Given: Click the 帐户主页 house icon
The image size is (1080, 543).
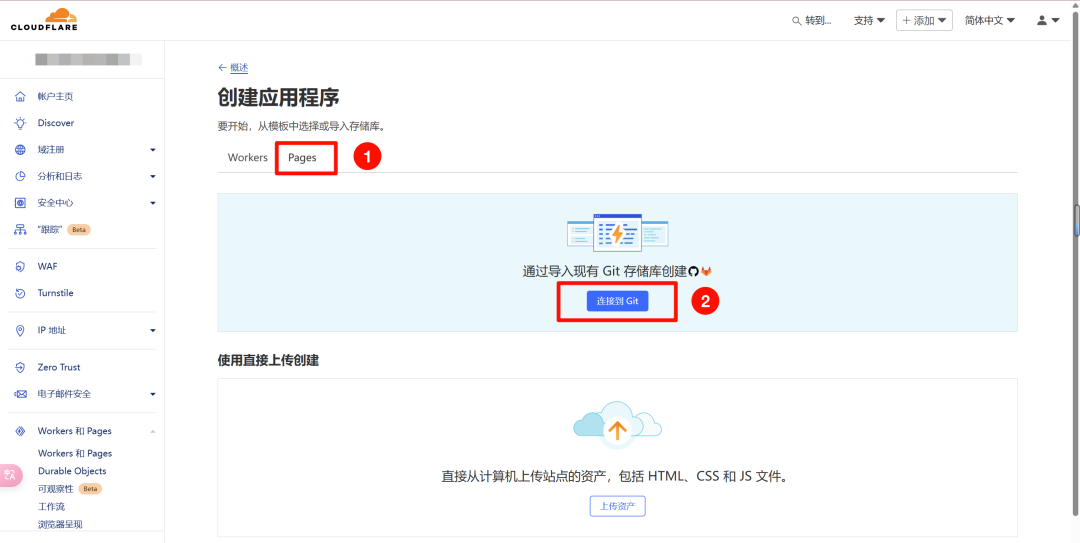Looking at the screenshot, I should click(x=21, y=96).
